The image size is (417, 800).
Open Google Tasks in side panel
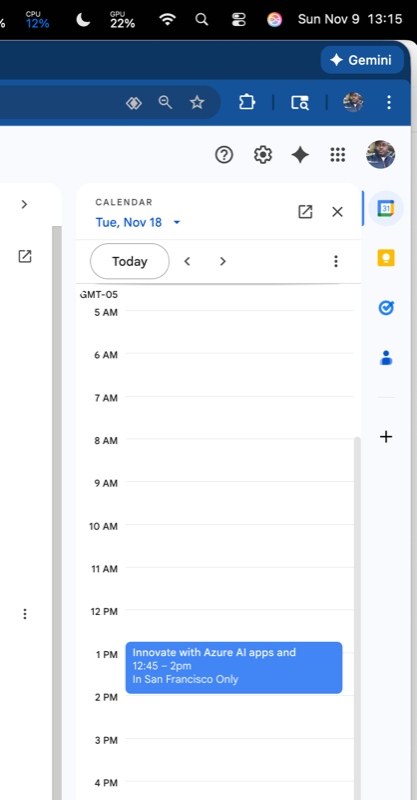point(386,308)
